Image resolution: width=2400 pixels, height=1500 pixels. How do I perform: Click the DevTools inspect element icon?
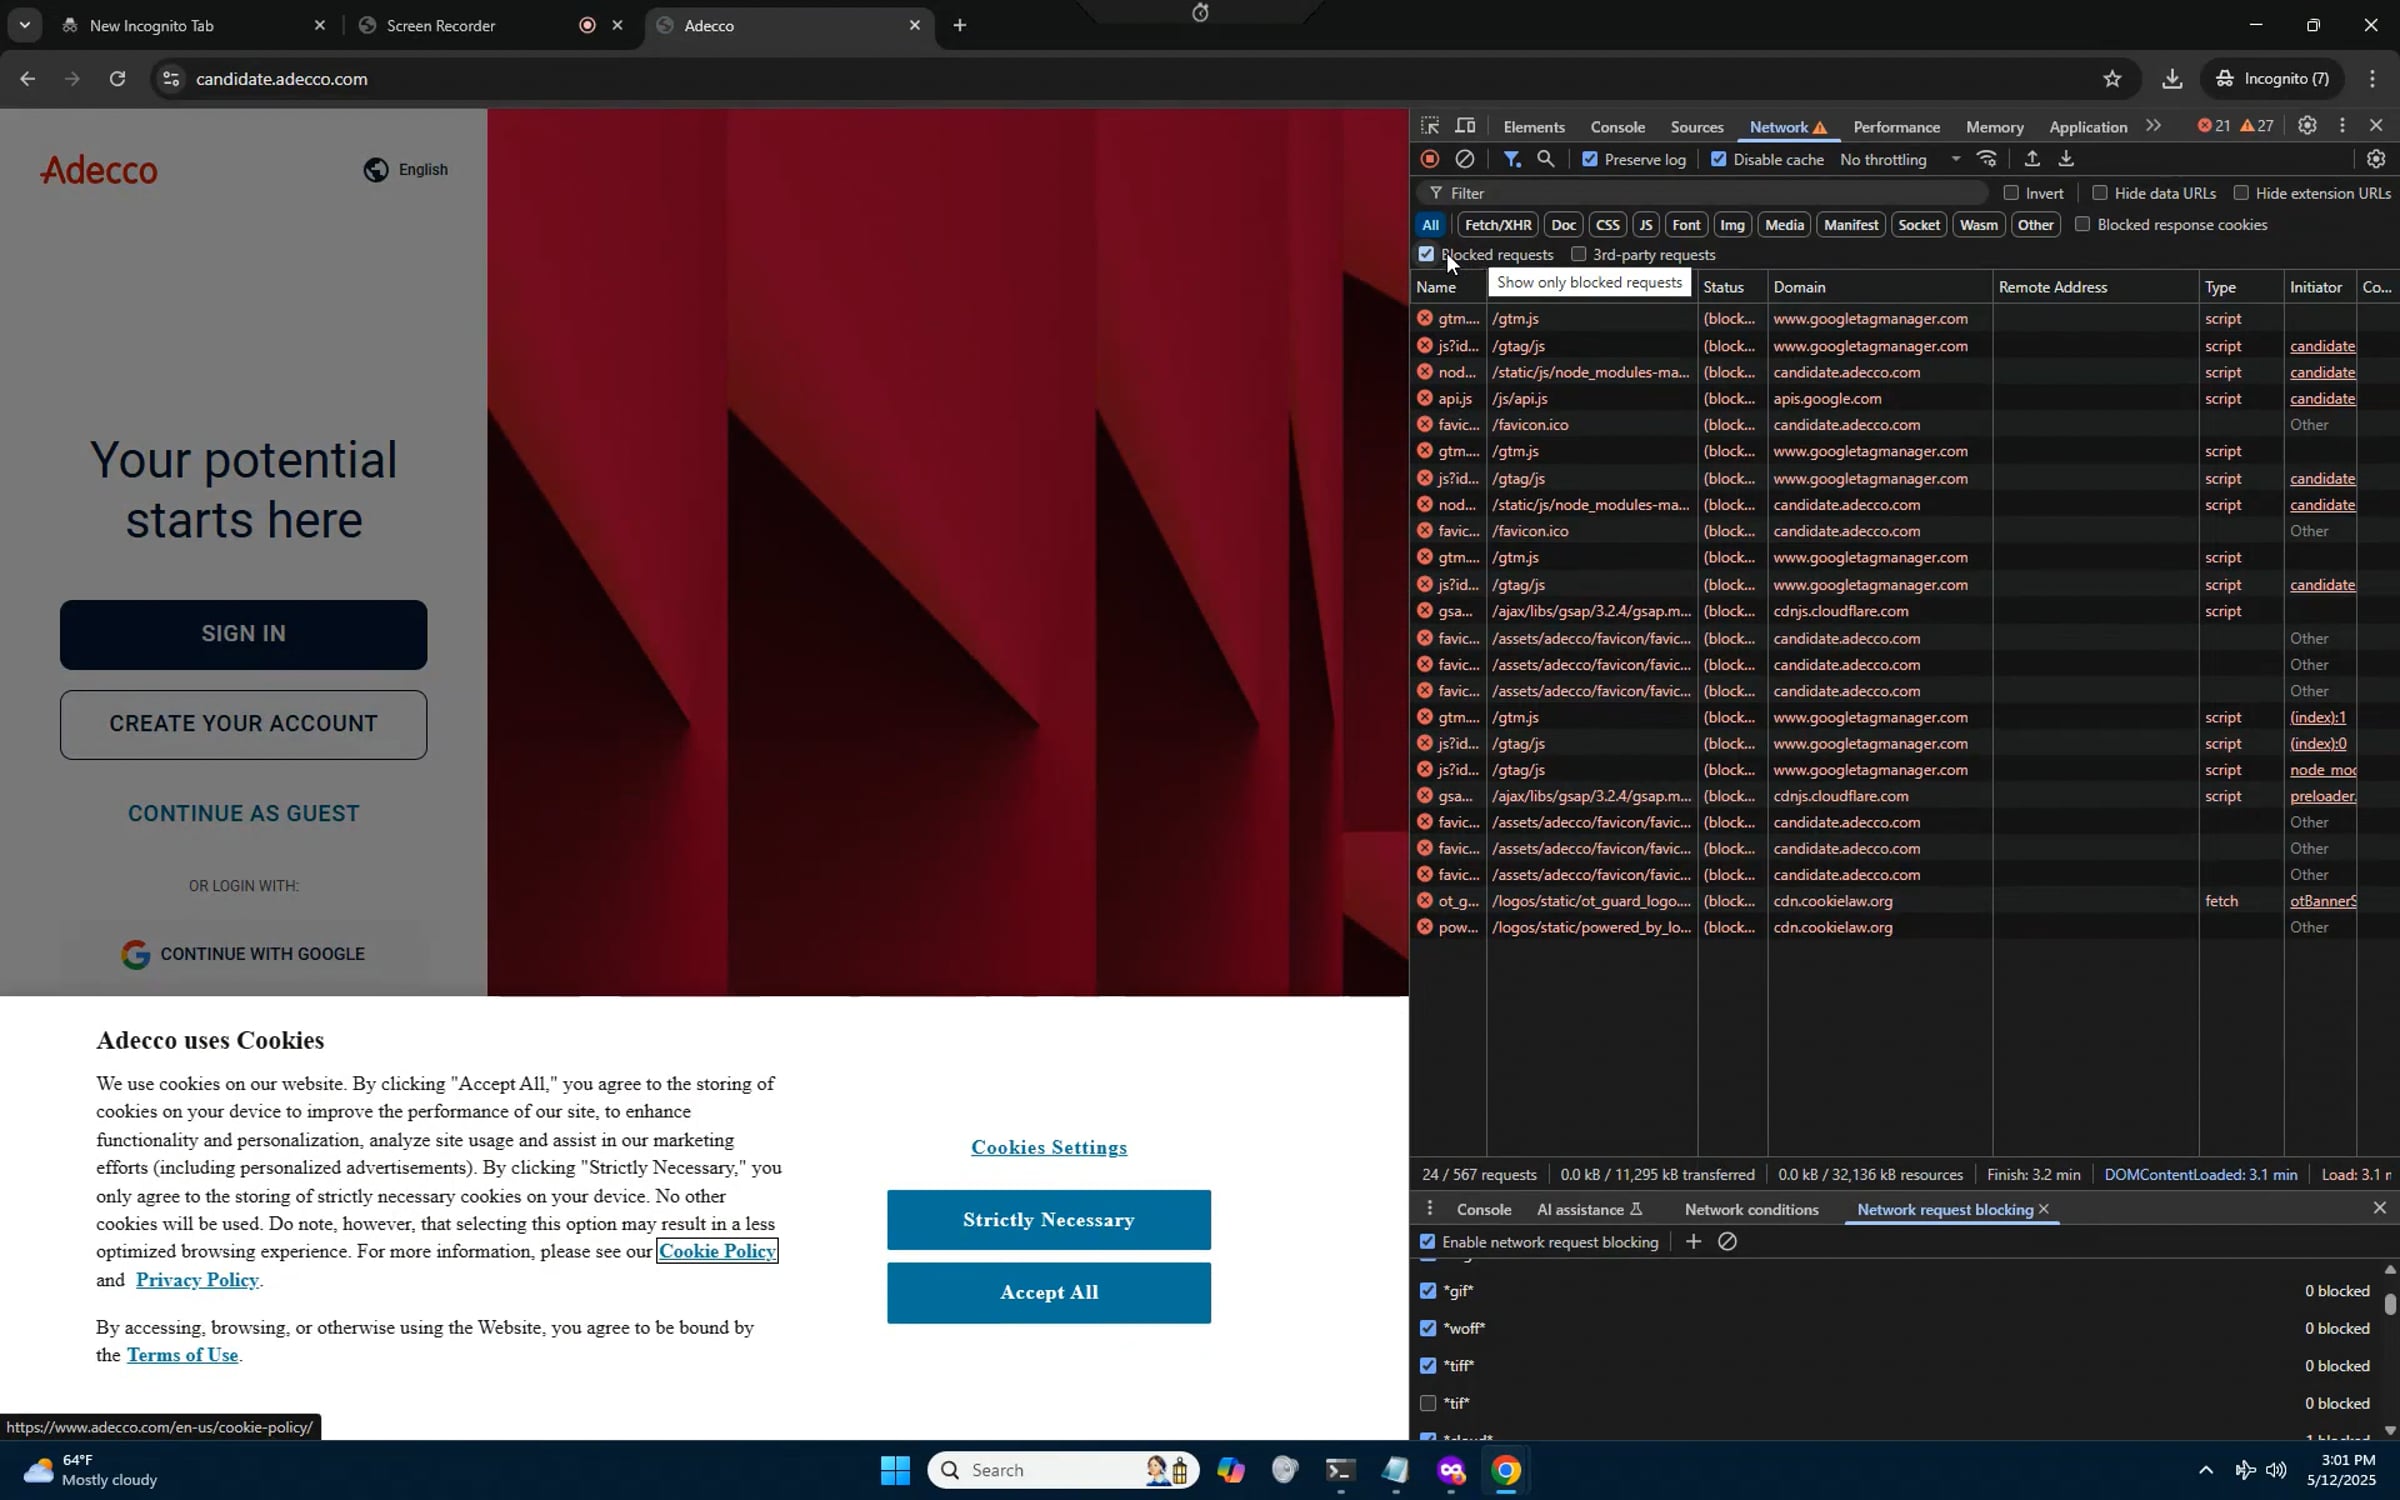(x=1430, y=126)
